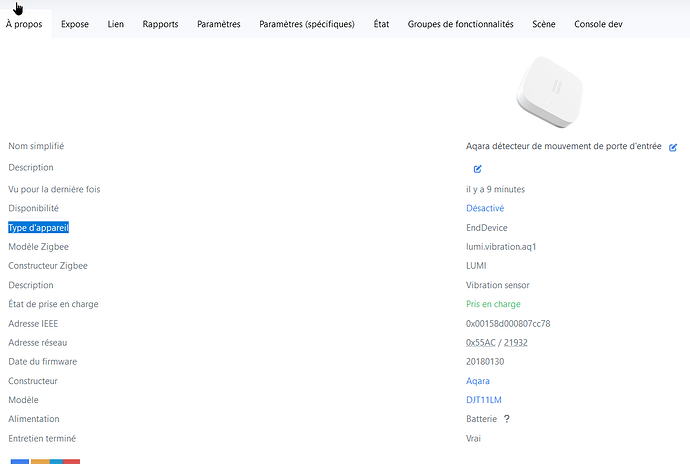This screenshot has height=464, width=690.
Task: Open Paramètres (spécifiques) tab
Action: tap(307, 24)
